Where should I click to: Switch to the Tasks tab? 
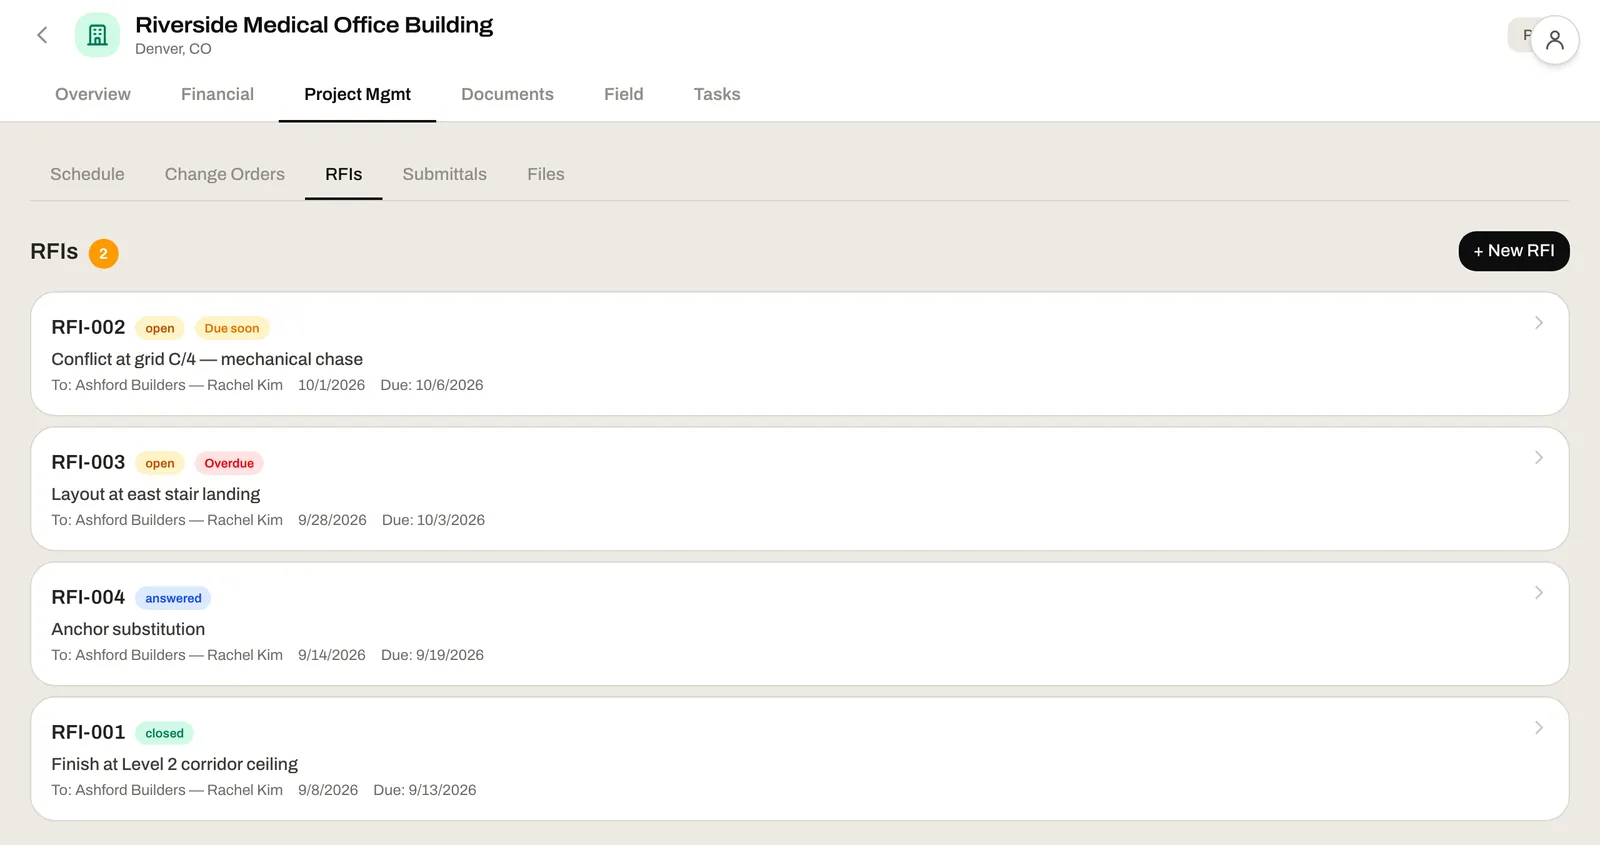click(717, 94)
